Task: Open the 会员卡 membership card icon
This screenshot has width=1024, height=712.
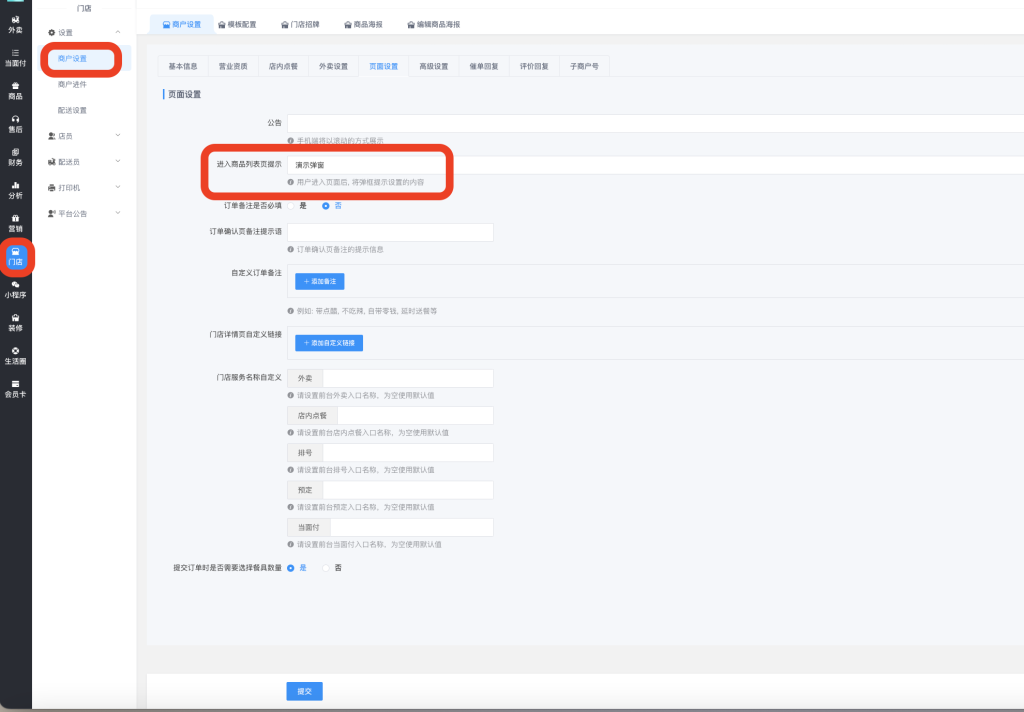Action: [15, 388]
